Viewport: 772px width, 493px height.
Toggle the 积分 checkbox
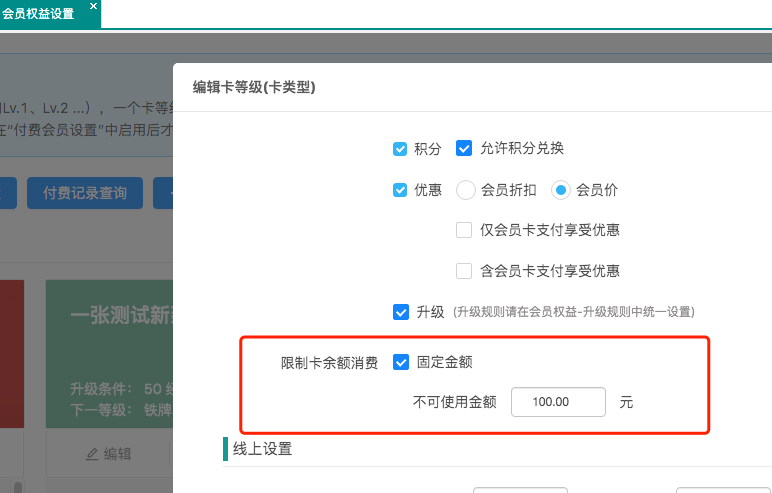pyautogui.click(x=400, y=149)
